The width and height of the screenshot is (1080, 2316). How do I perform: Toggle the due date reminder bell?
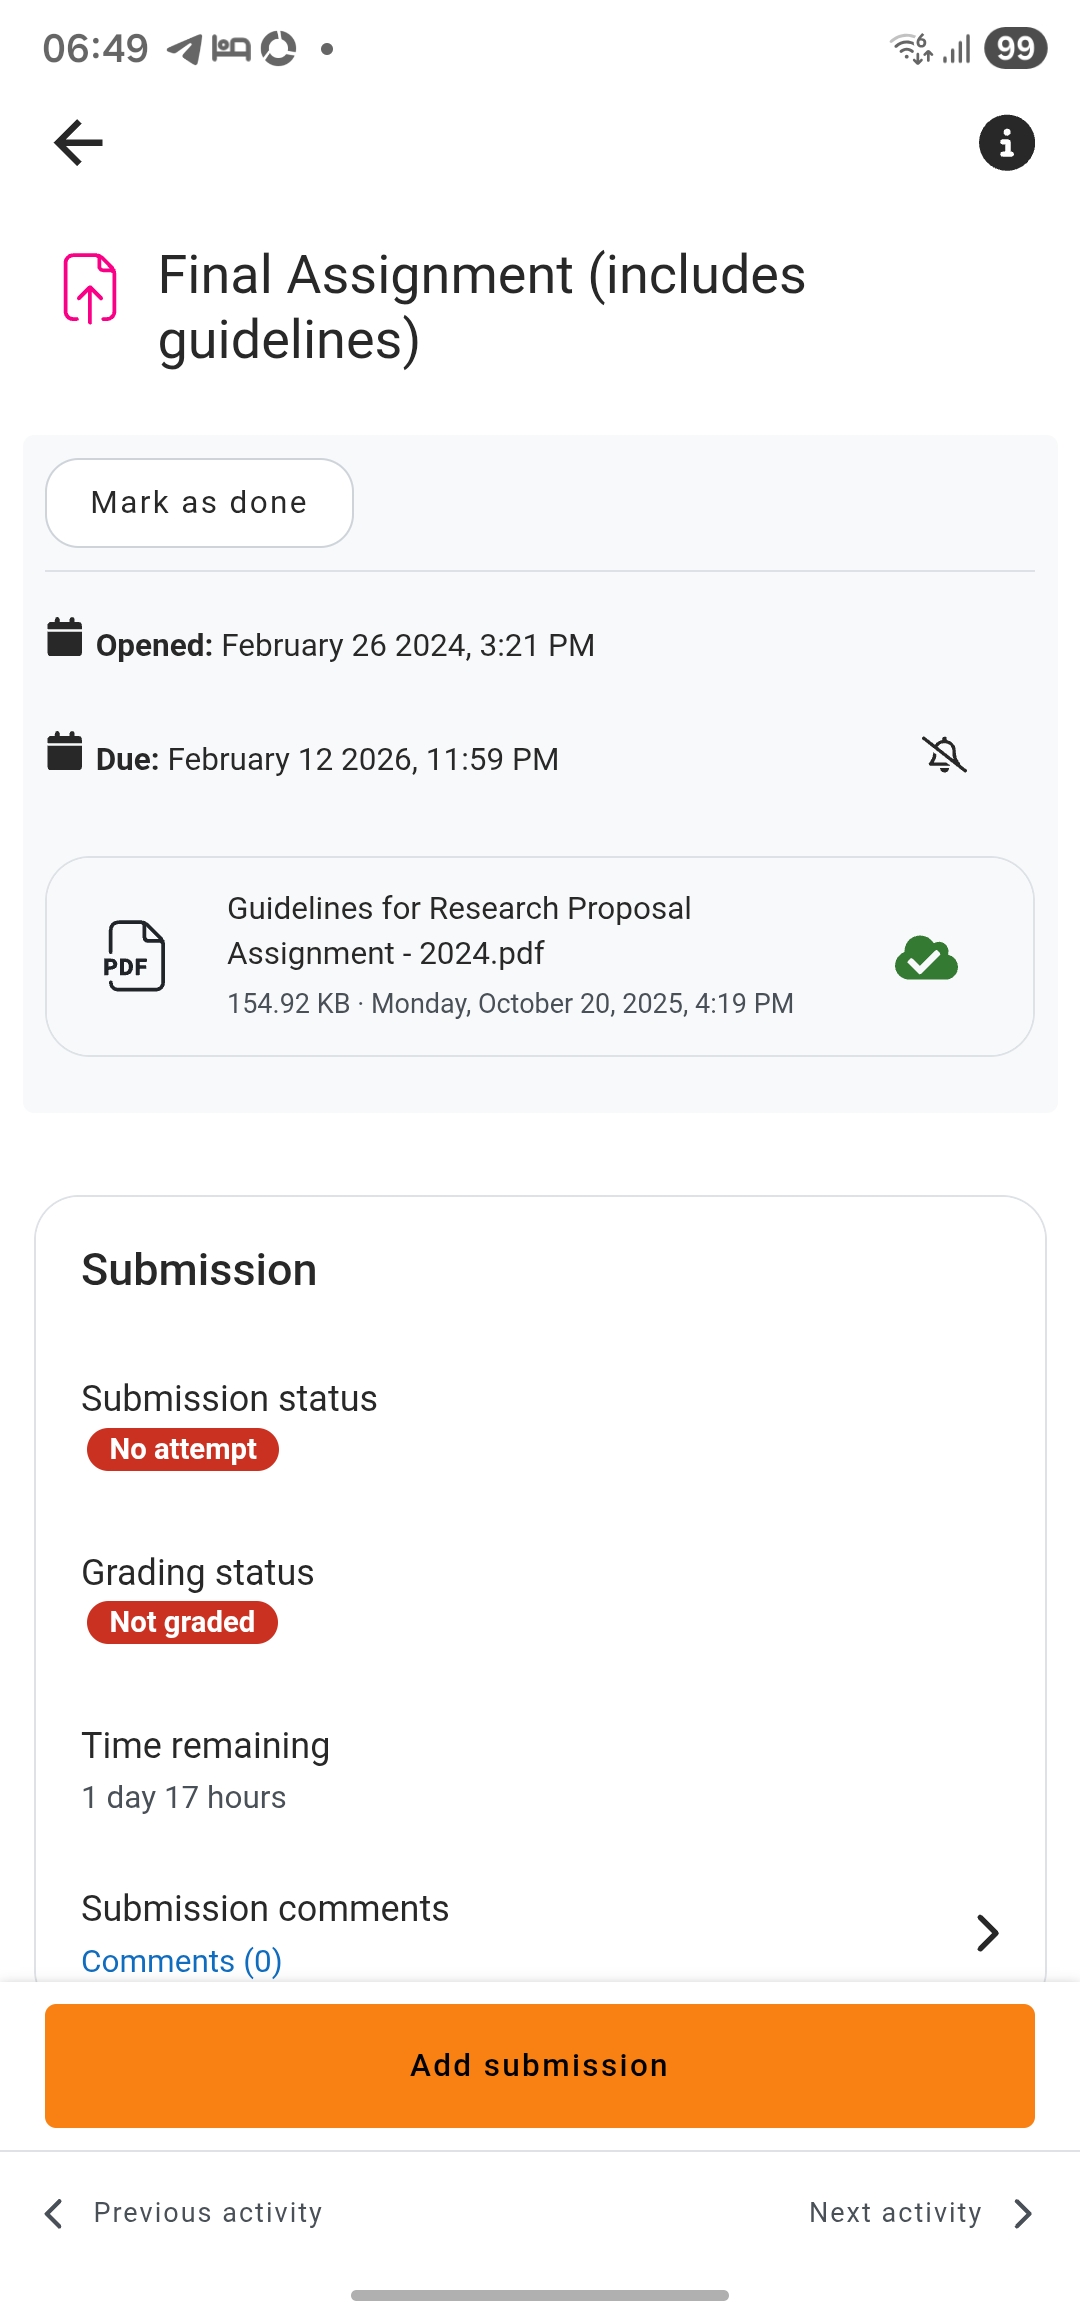click(944, 755)
